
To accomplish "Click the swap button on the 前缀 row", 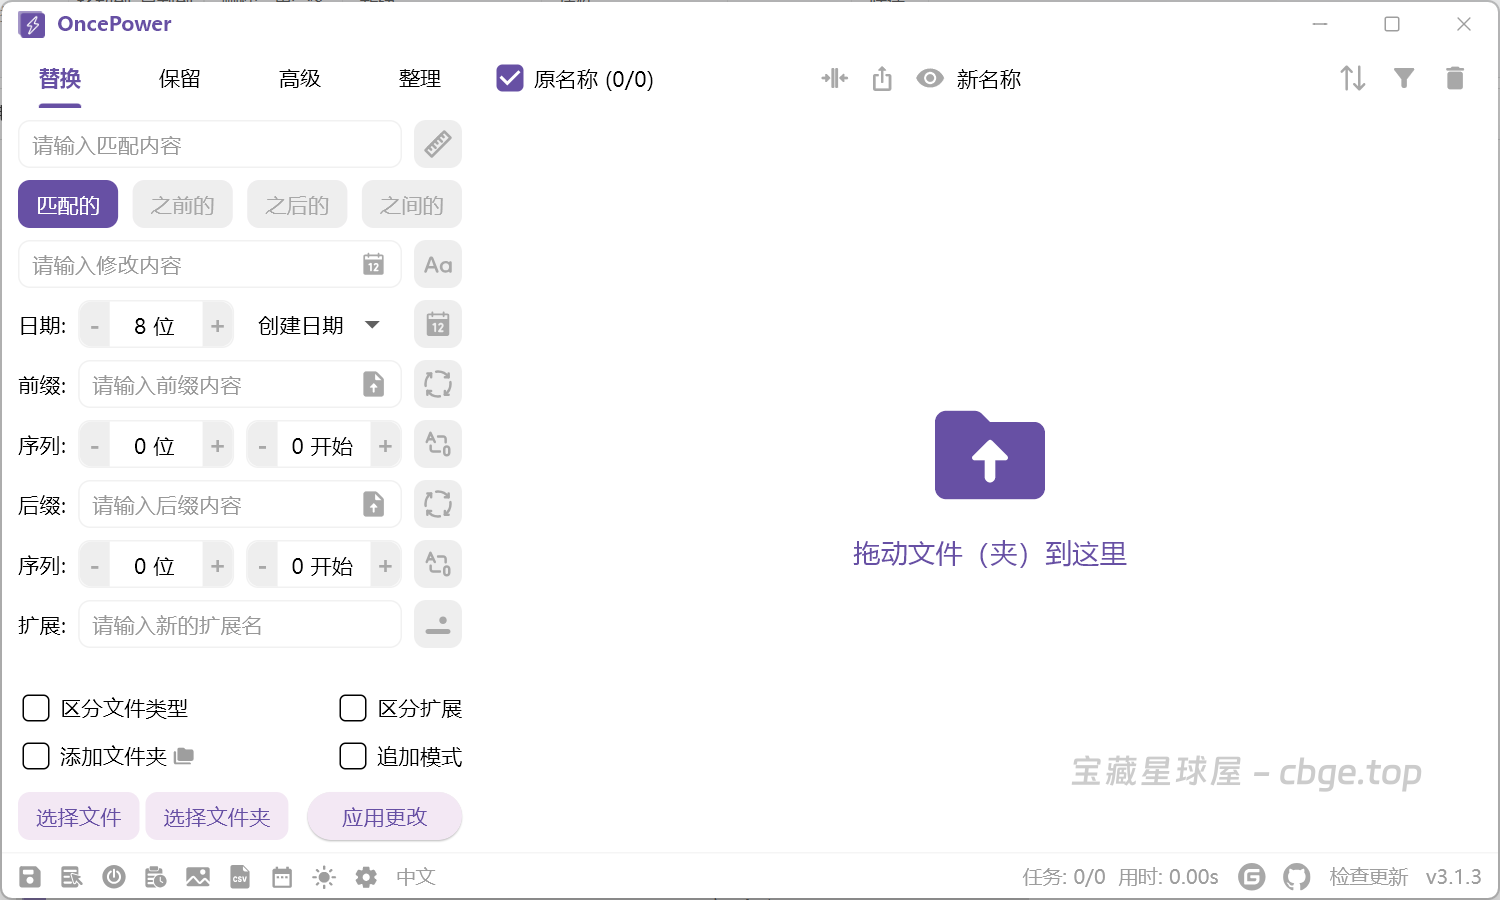I will pos(438,385).
